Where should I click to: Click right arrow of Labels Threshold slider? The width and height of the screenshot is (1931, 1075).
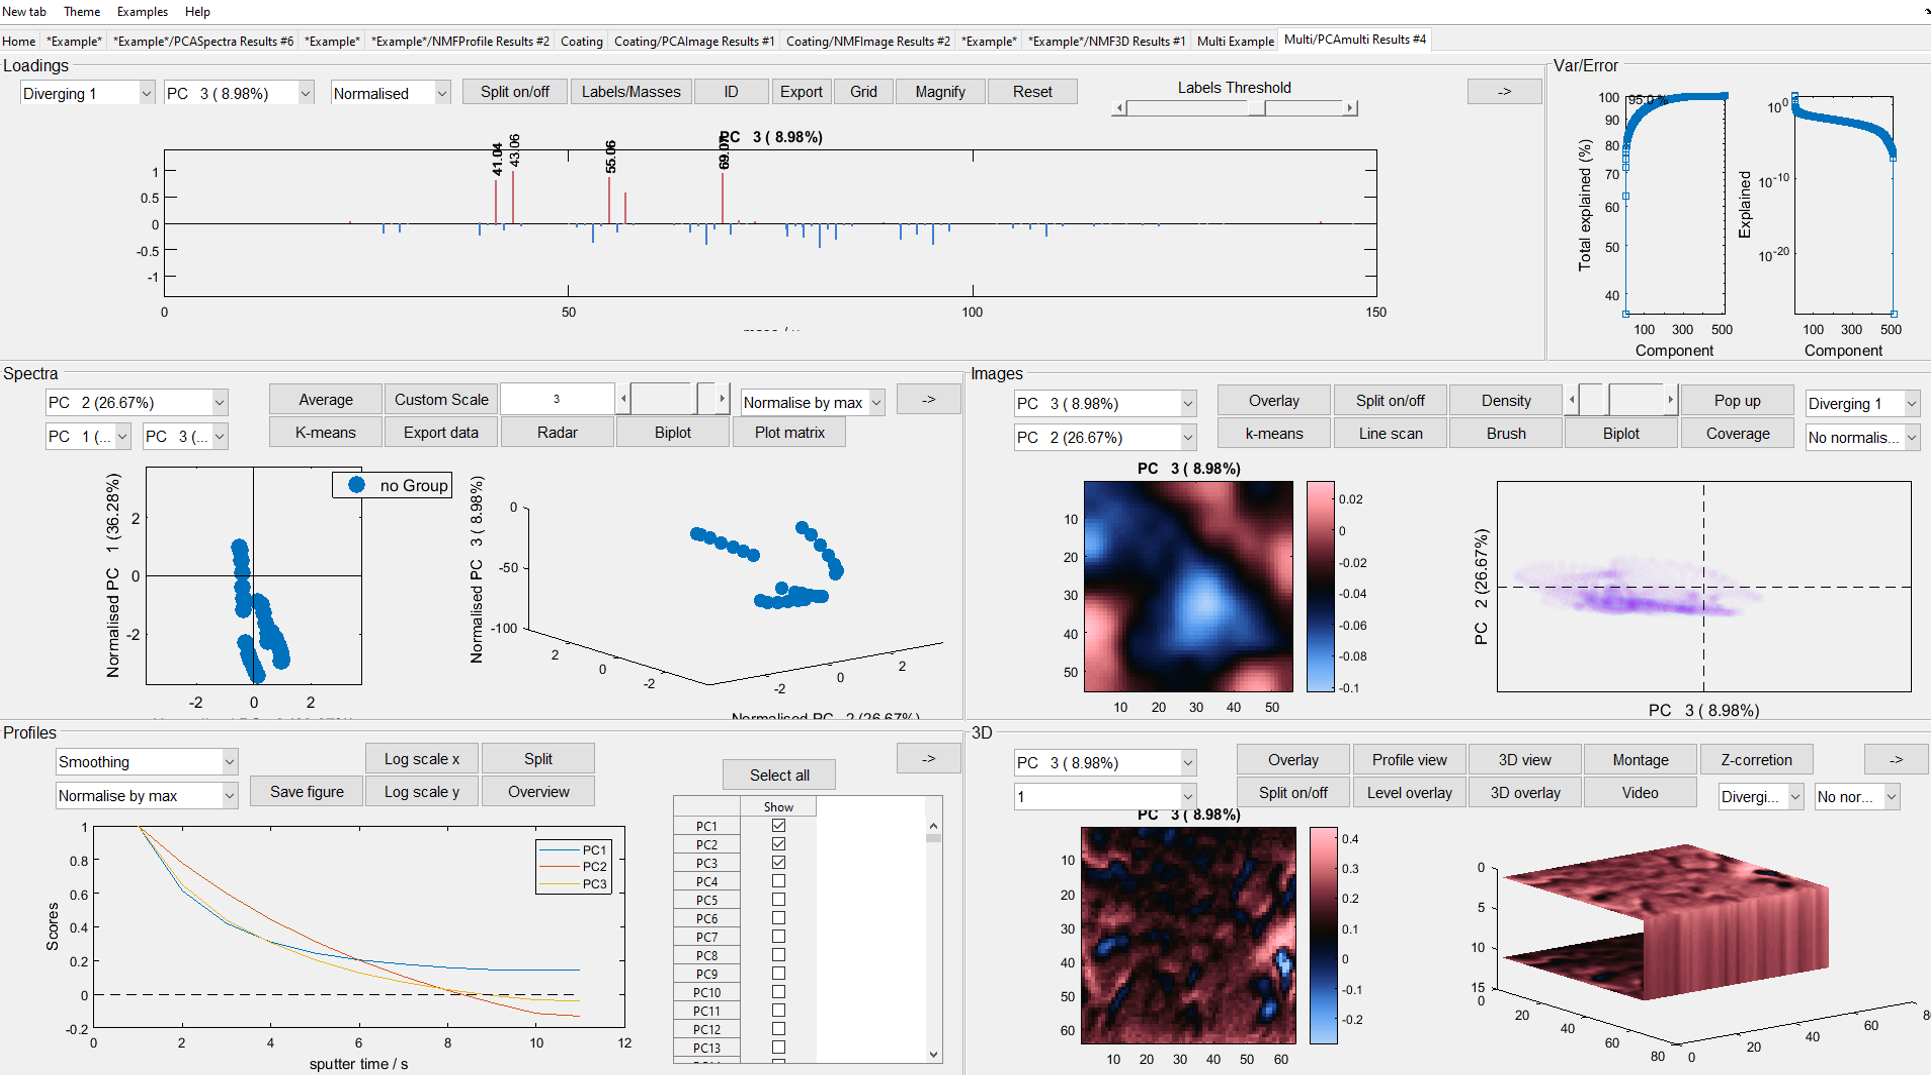pyautogui.click(x=1350, y=108)
